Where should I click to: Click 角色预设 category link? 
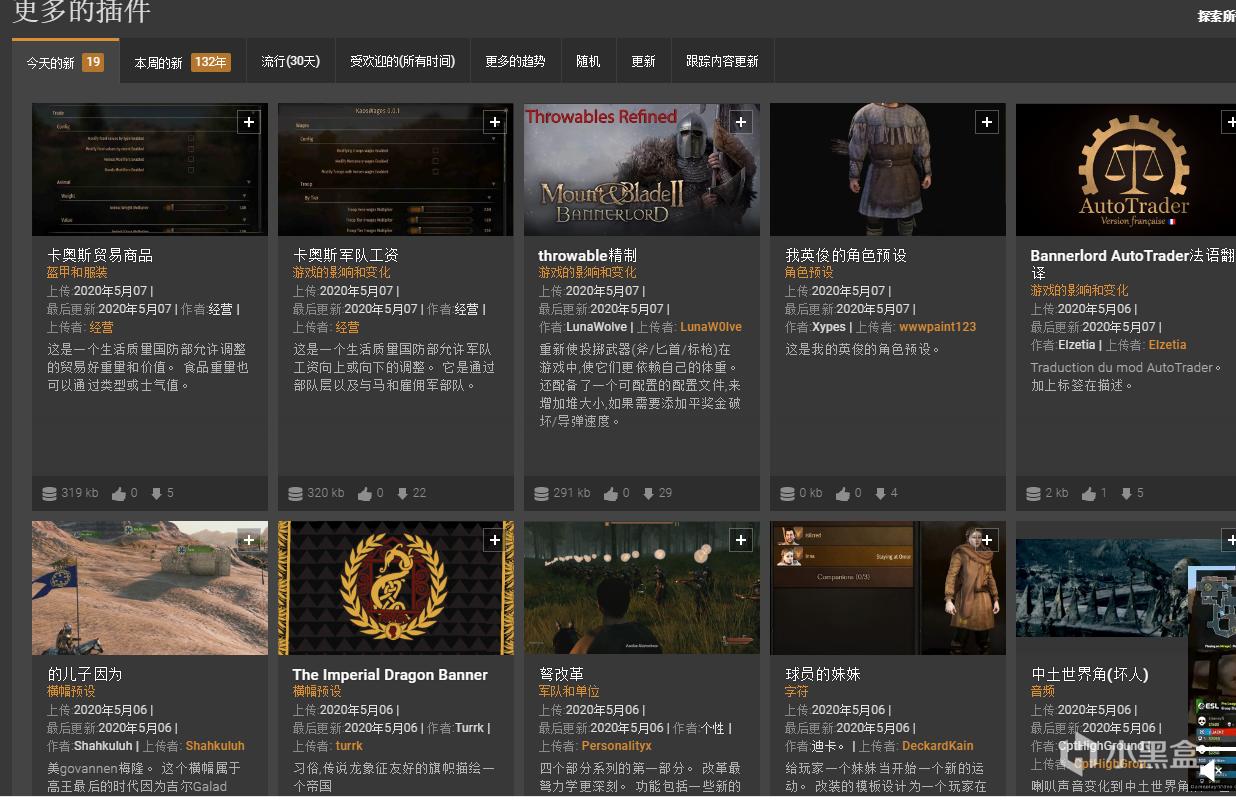(x=808, y=272)
